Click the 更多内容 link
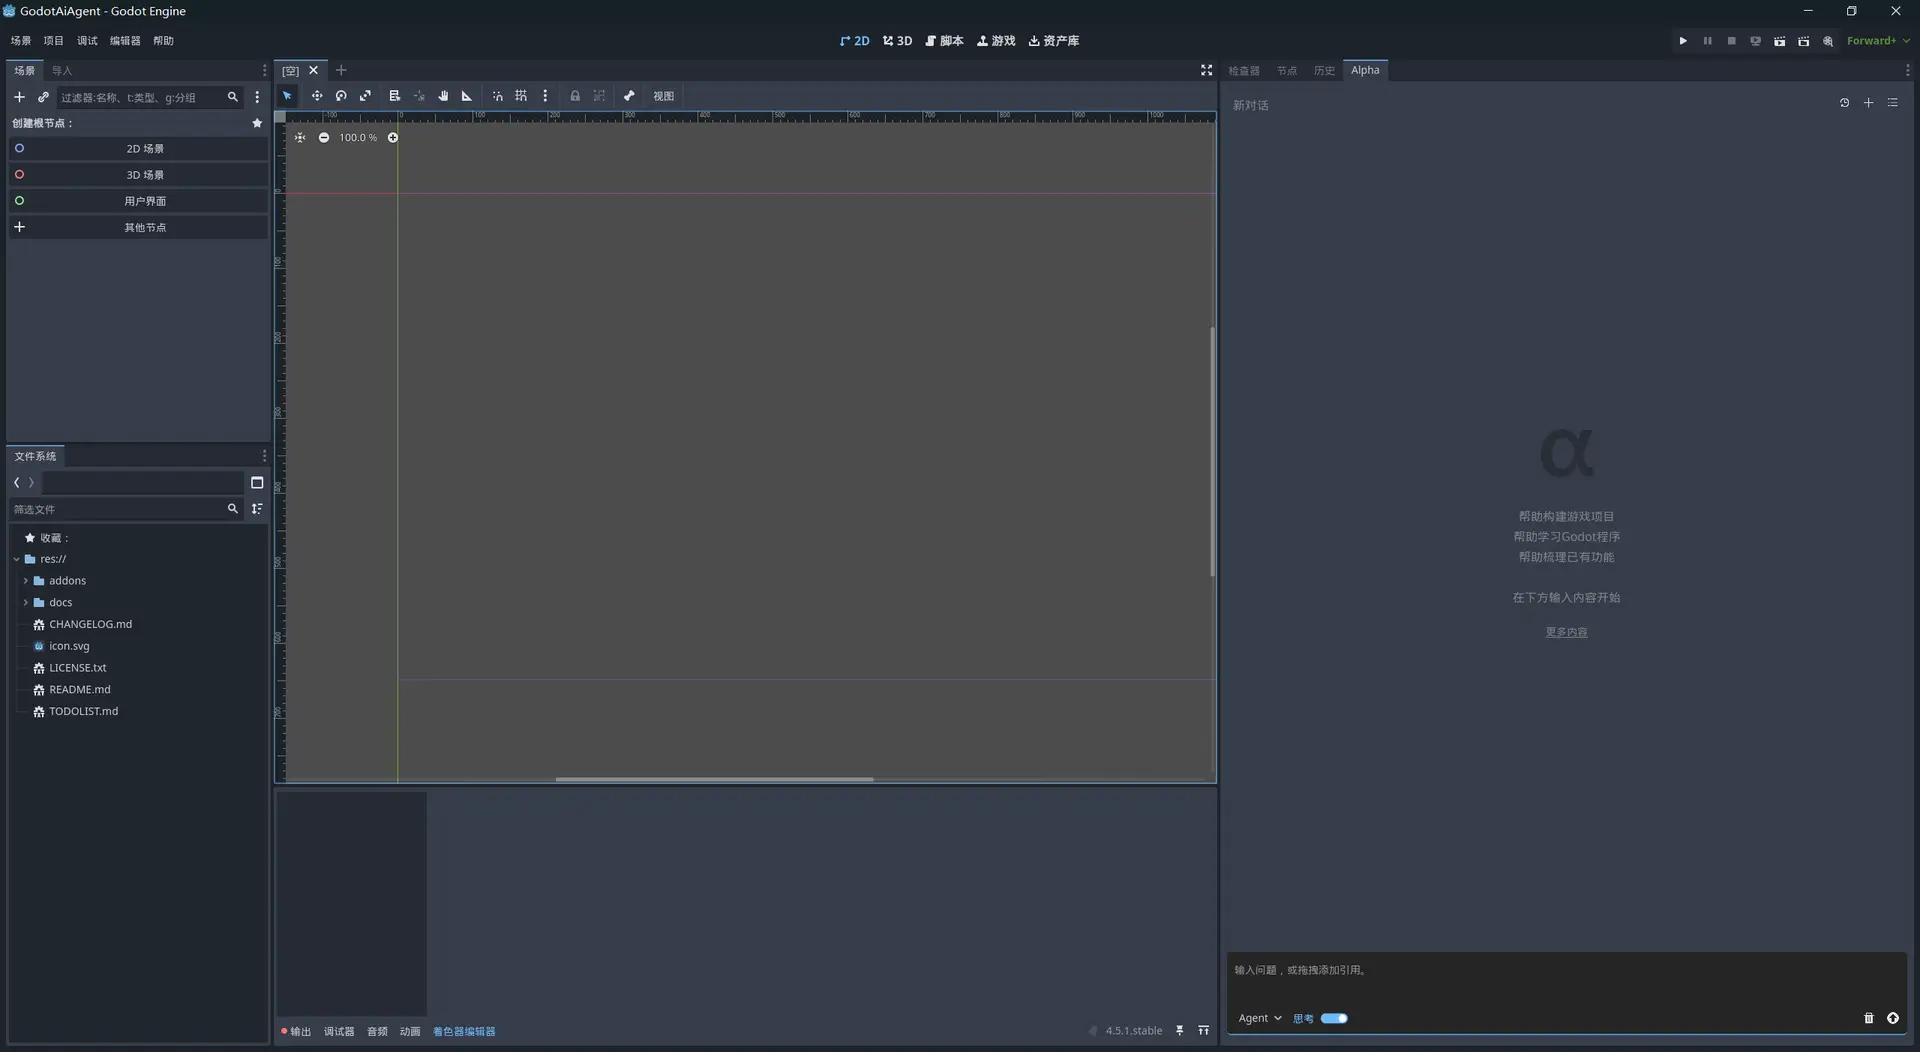 (1566, 632)
